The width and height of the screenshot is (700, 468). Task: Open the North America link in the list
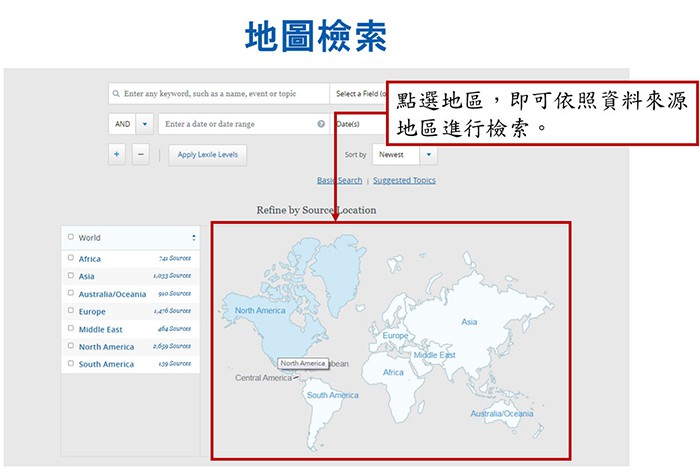[x=106, y=347]
